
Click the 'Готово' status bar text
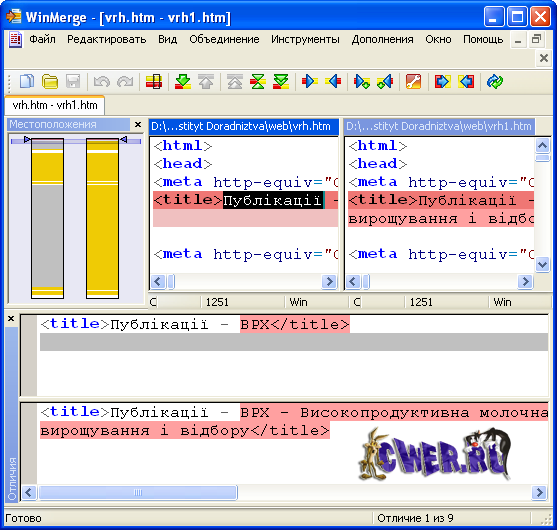[23, 518]
